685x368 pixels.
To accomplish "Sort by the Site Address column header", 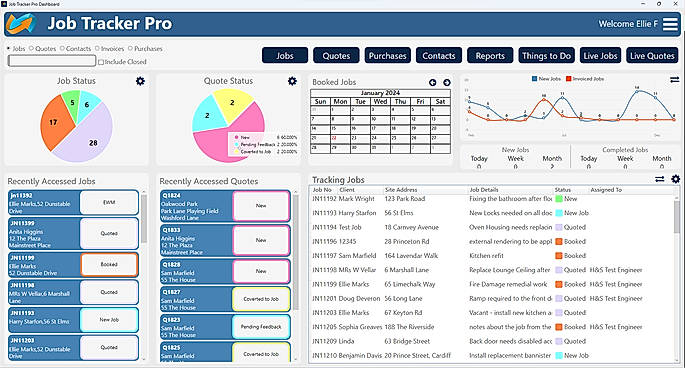I will (401, 190).
